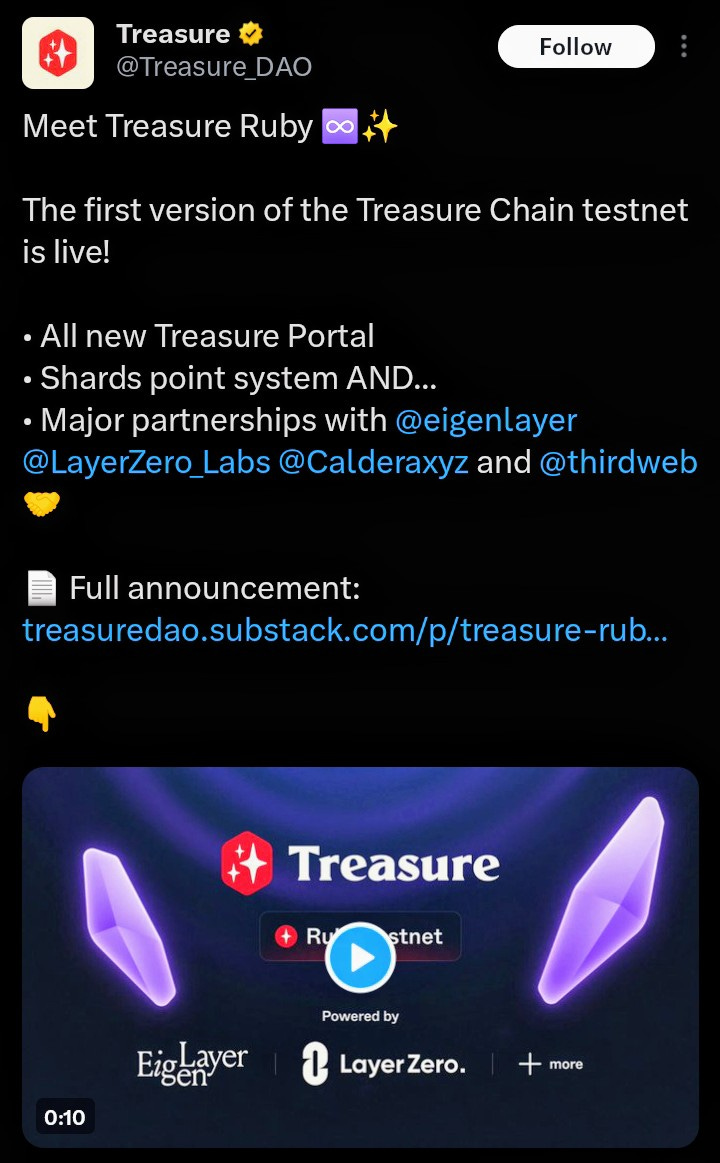Click the gold verified badge
The height and width of the screenshot is (1163, 720).
tap(251, 33)
